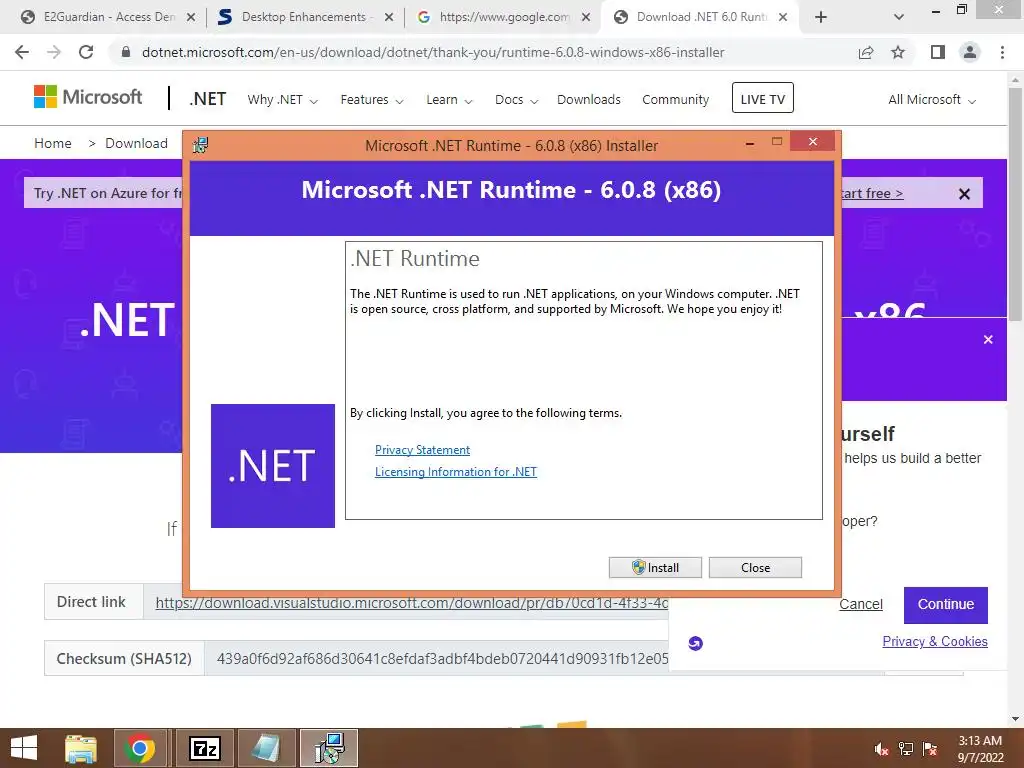The width and height of the screenshot is (1024, 768).
Task: Close the purple survey popup
Action: pos(988,340)
